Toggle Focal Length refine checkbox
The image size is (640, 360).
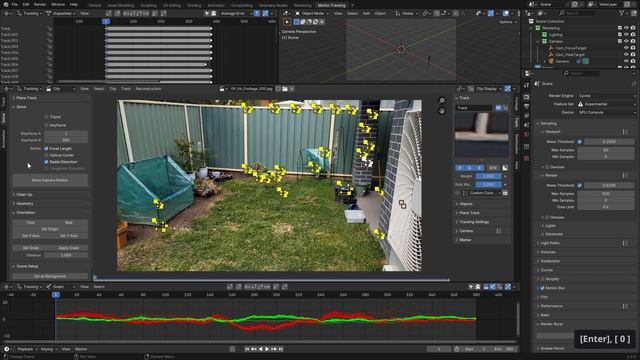46,149
